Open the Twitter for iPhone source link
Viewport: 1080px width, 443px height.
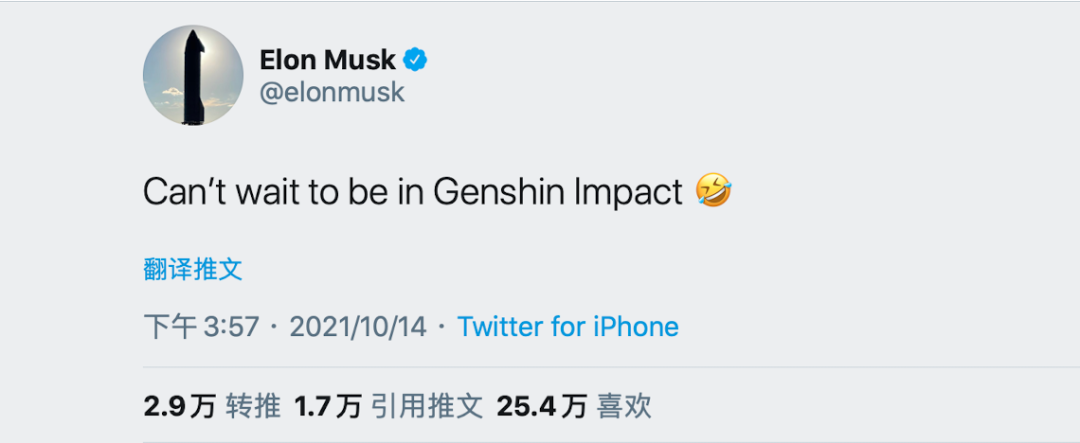click(x=568, y=326)
